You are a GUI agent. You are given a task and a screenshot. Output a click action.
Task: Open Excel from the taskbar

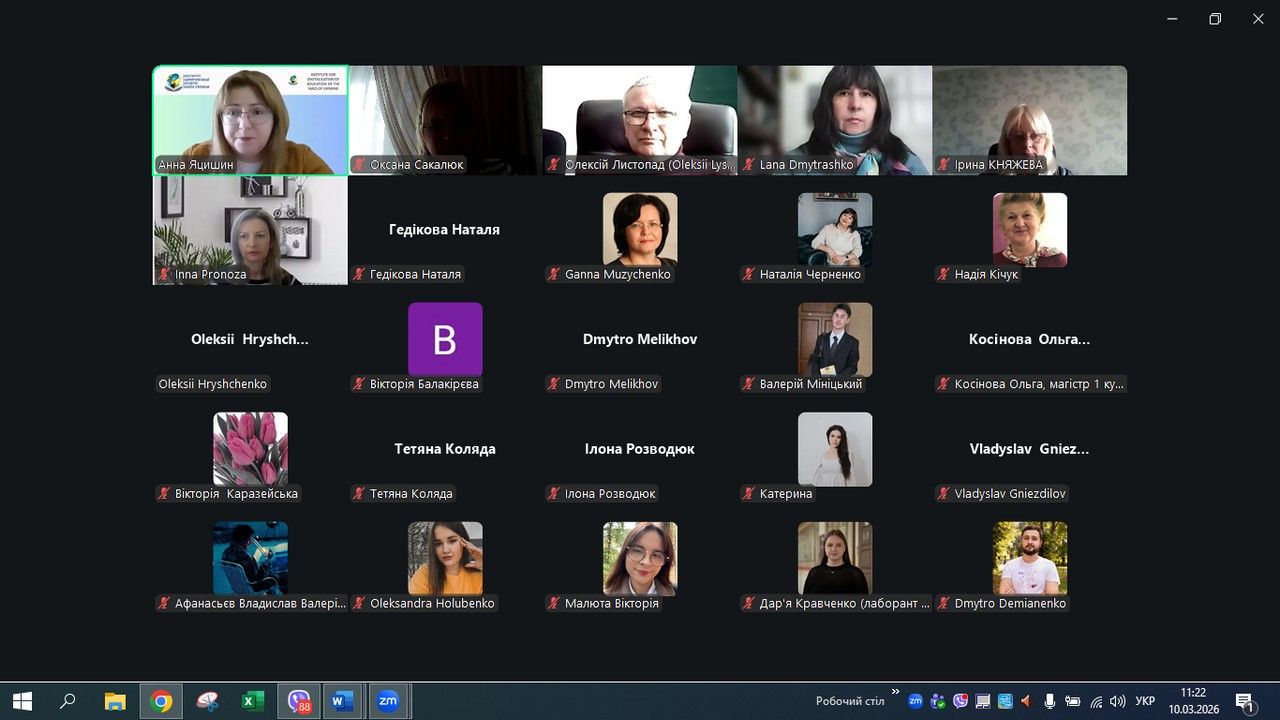(252, 701)
